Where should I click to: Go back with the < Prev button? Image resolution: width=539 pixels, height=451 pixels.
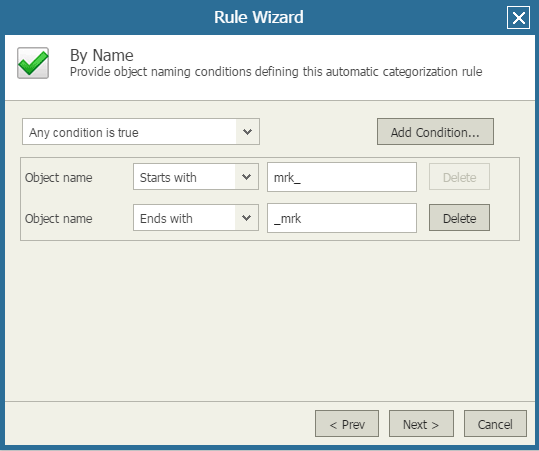tap(347, 424)
